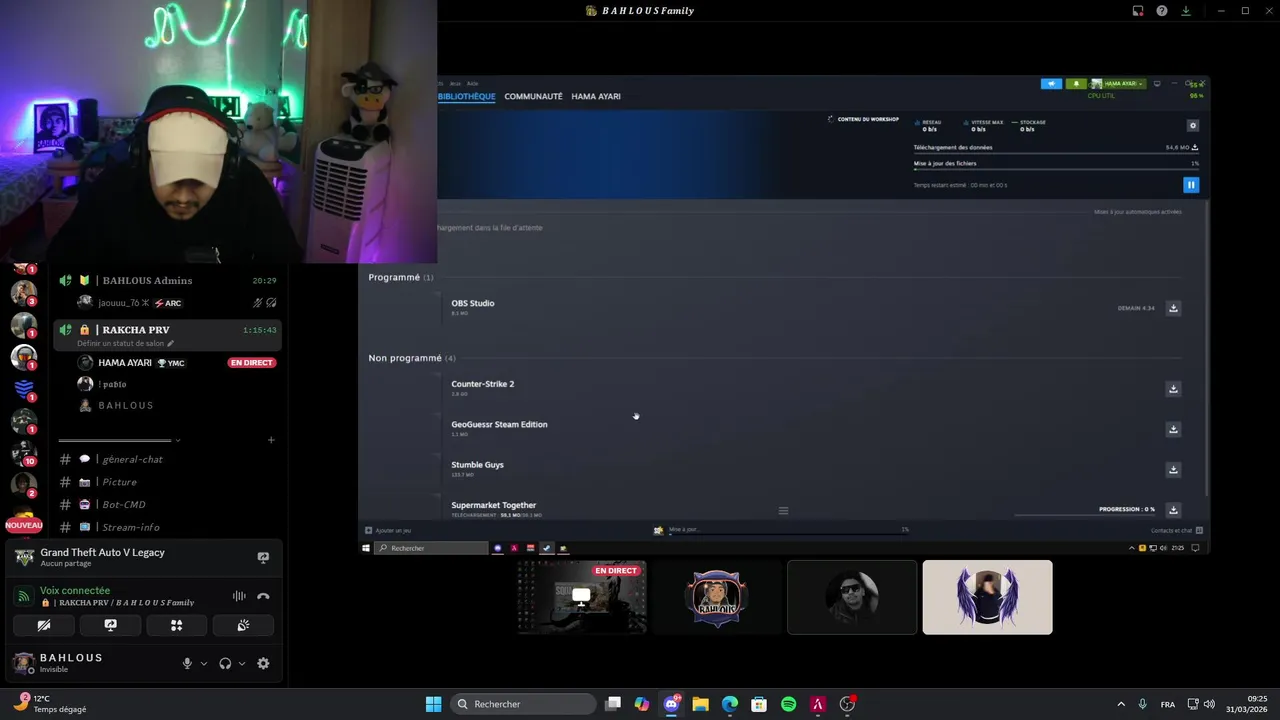Open Steam notifications bell
Image resolution: width=1280 pixels, height=720 pixels.
tap(1076, 84)
